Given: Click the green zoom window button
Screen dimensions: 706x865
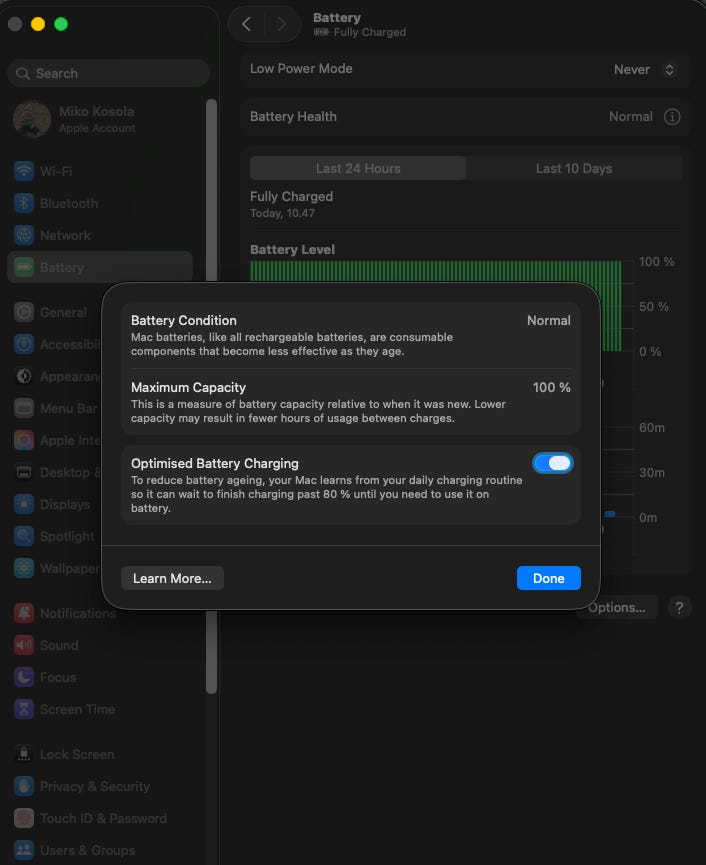Looking at the screenshot, I should pyautogui.click(x=61, y=24).
